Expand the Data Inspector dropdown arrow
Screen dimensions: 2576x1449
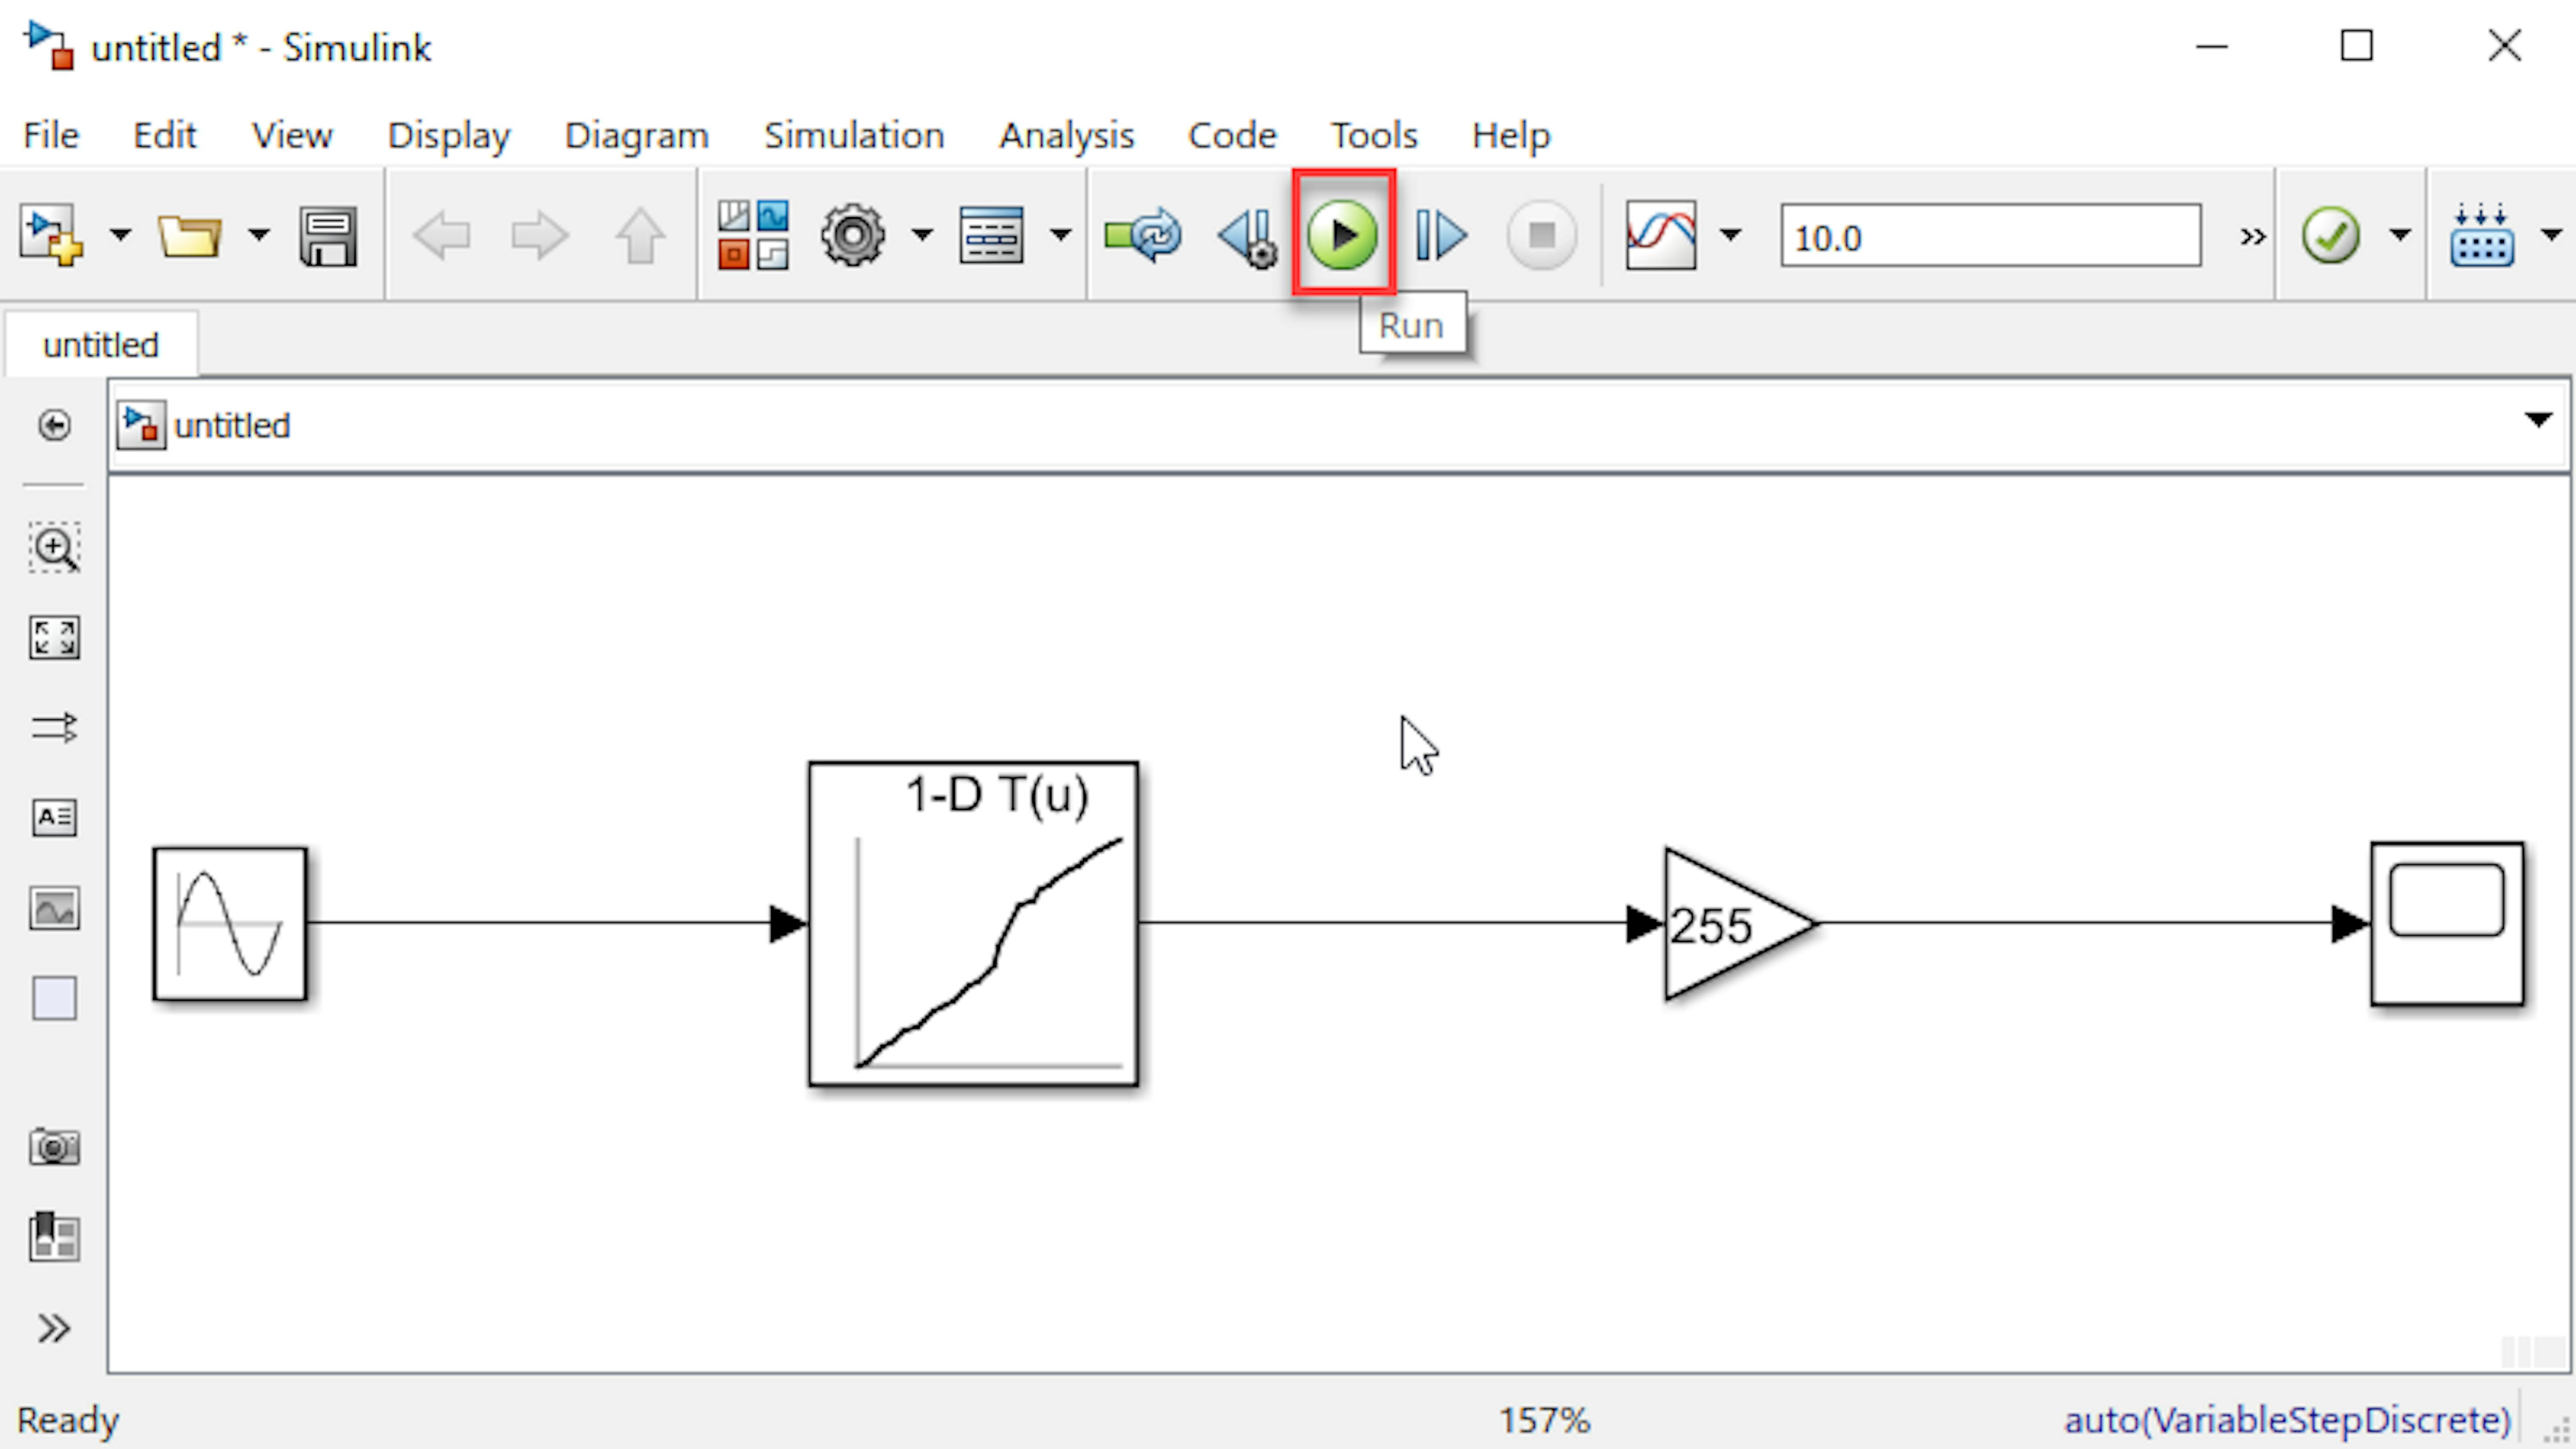click(x=1730, y=236)
